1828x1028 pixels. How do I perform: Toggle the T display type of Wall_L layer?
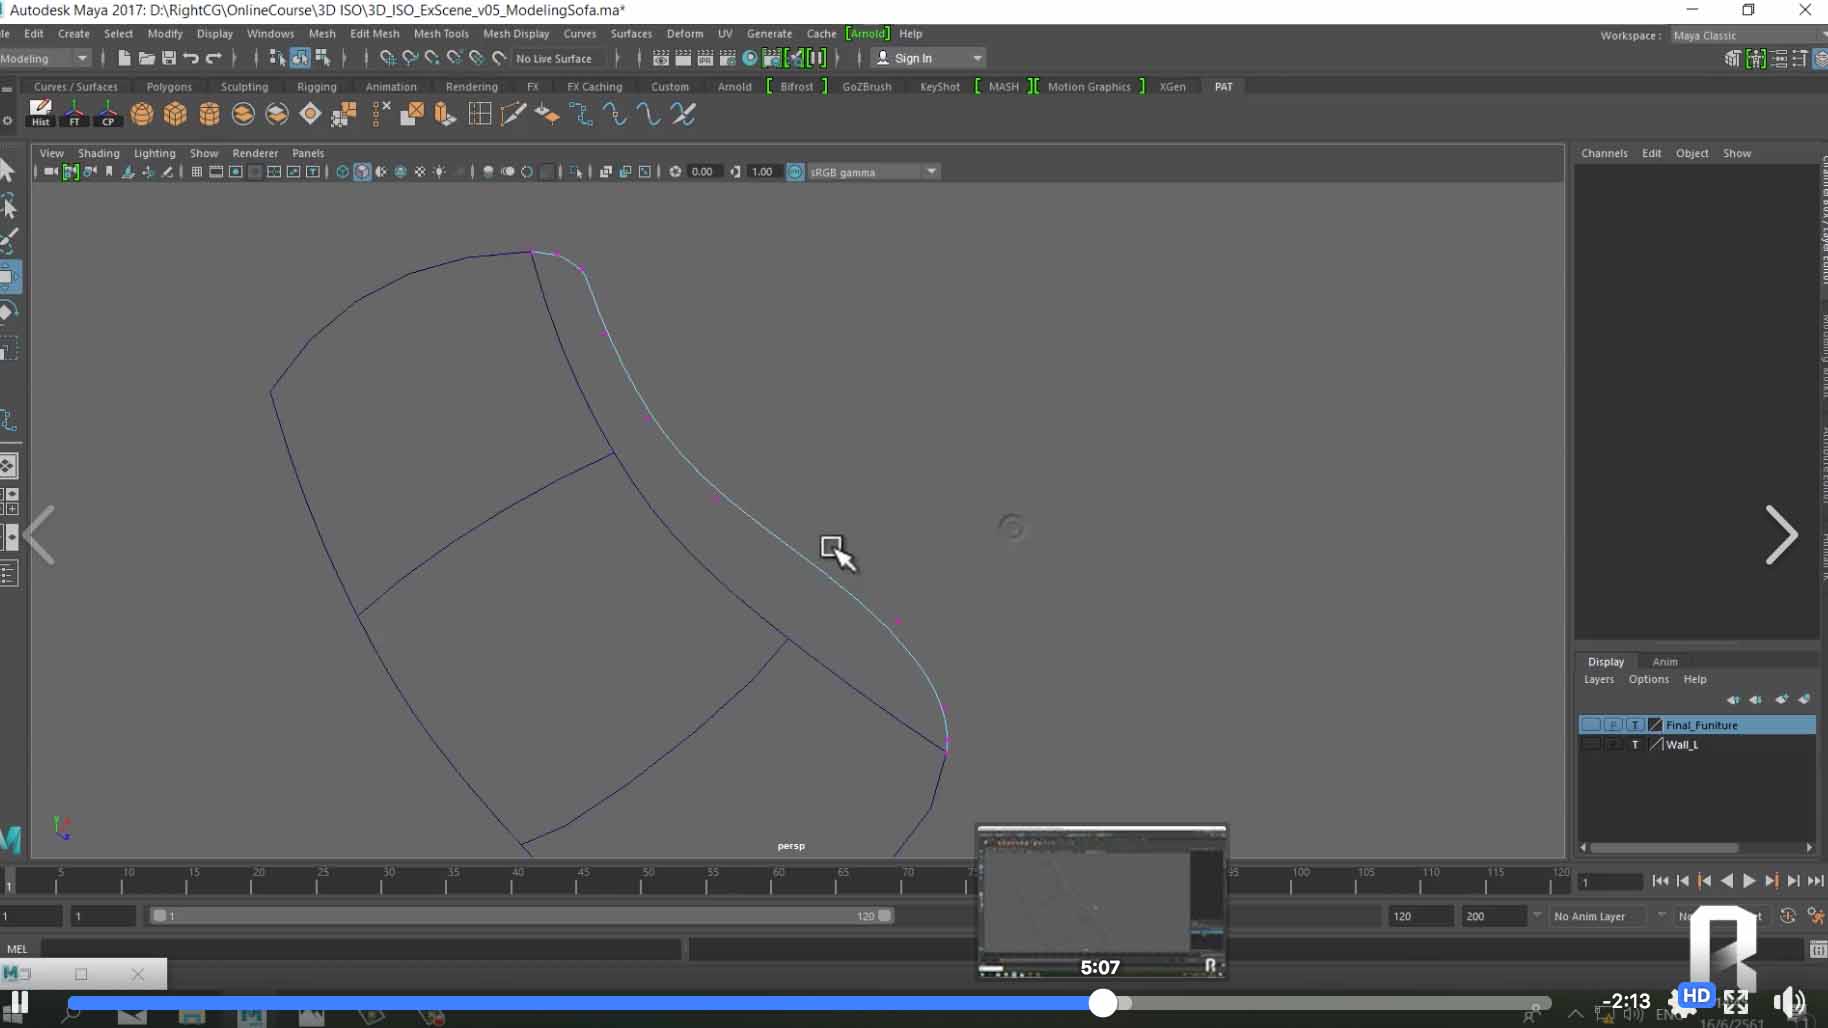click(x=1635, y=745)
